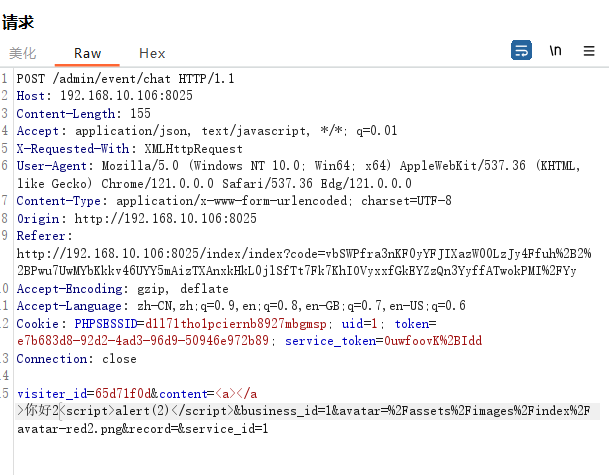Image resolution: width=609 pixels, height=475 pixels.
Task: Click the service_token cookie value
Action: point(433,341)
